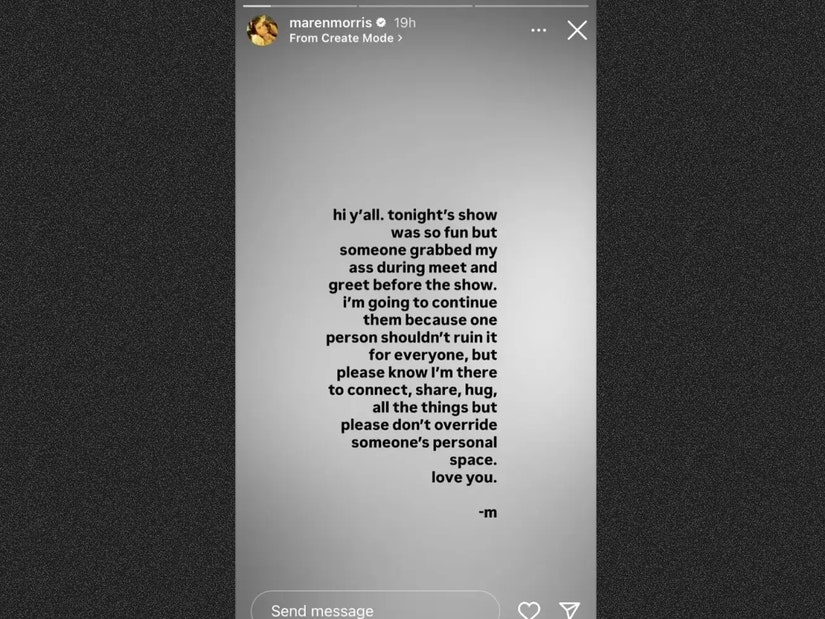Image resolution: width=825 pixels, height=619 pixels.
Task: Click the '-m' signature text
Action: tap(488, 512)
